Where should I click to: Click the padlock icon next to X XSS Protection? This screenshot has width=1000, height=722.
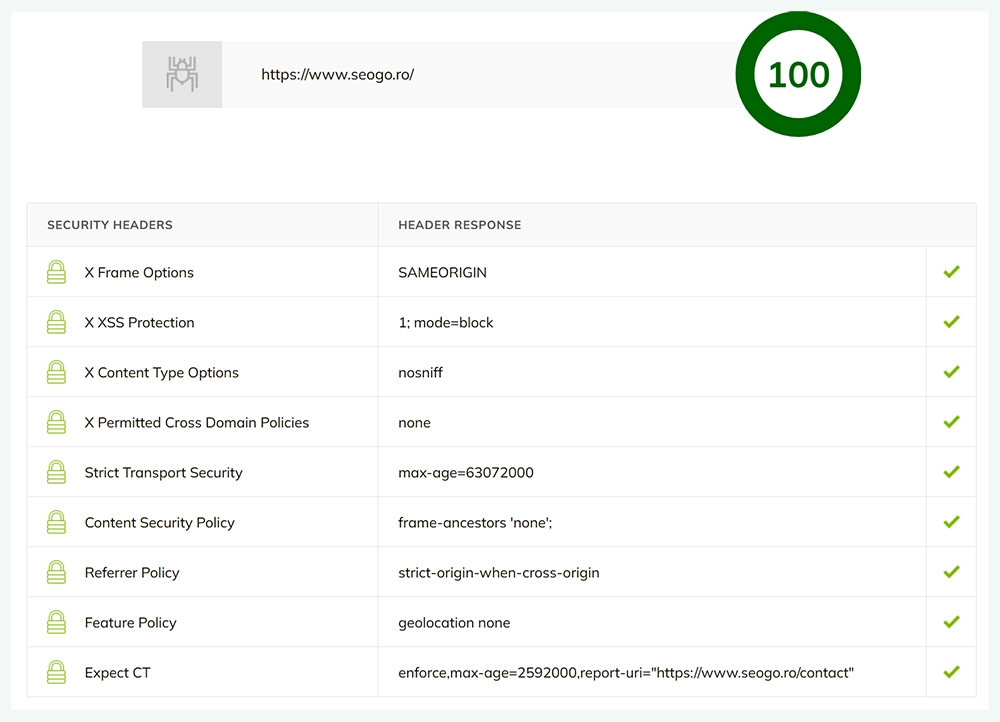pos(57,322)
